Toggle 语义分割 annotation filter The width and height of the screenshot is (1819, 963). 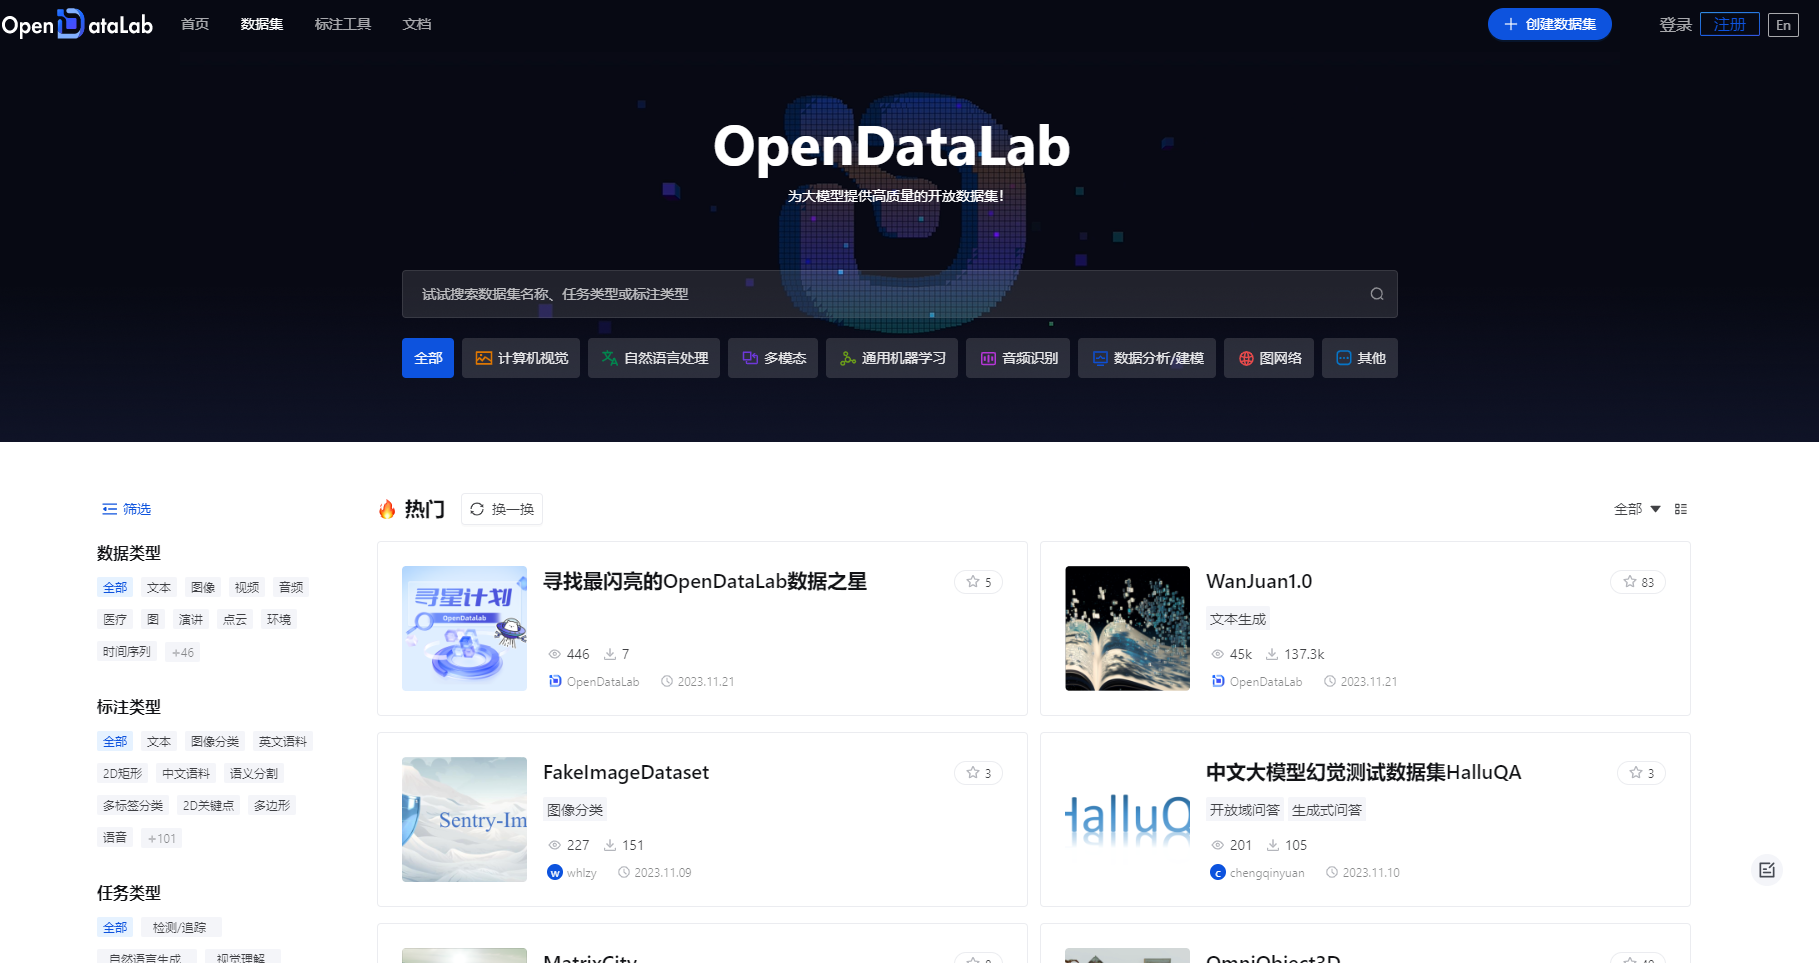click(254, 773)
